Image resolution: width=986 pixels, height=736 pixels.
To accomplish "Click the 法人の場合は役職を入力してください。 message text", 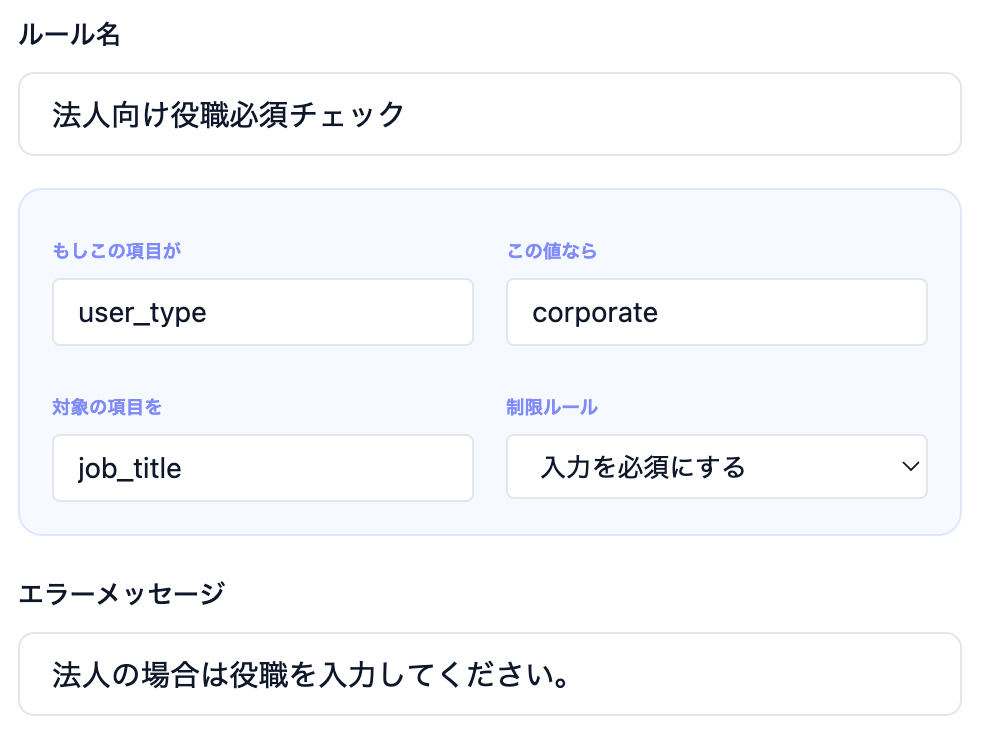I will [312, 674].
